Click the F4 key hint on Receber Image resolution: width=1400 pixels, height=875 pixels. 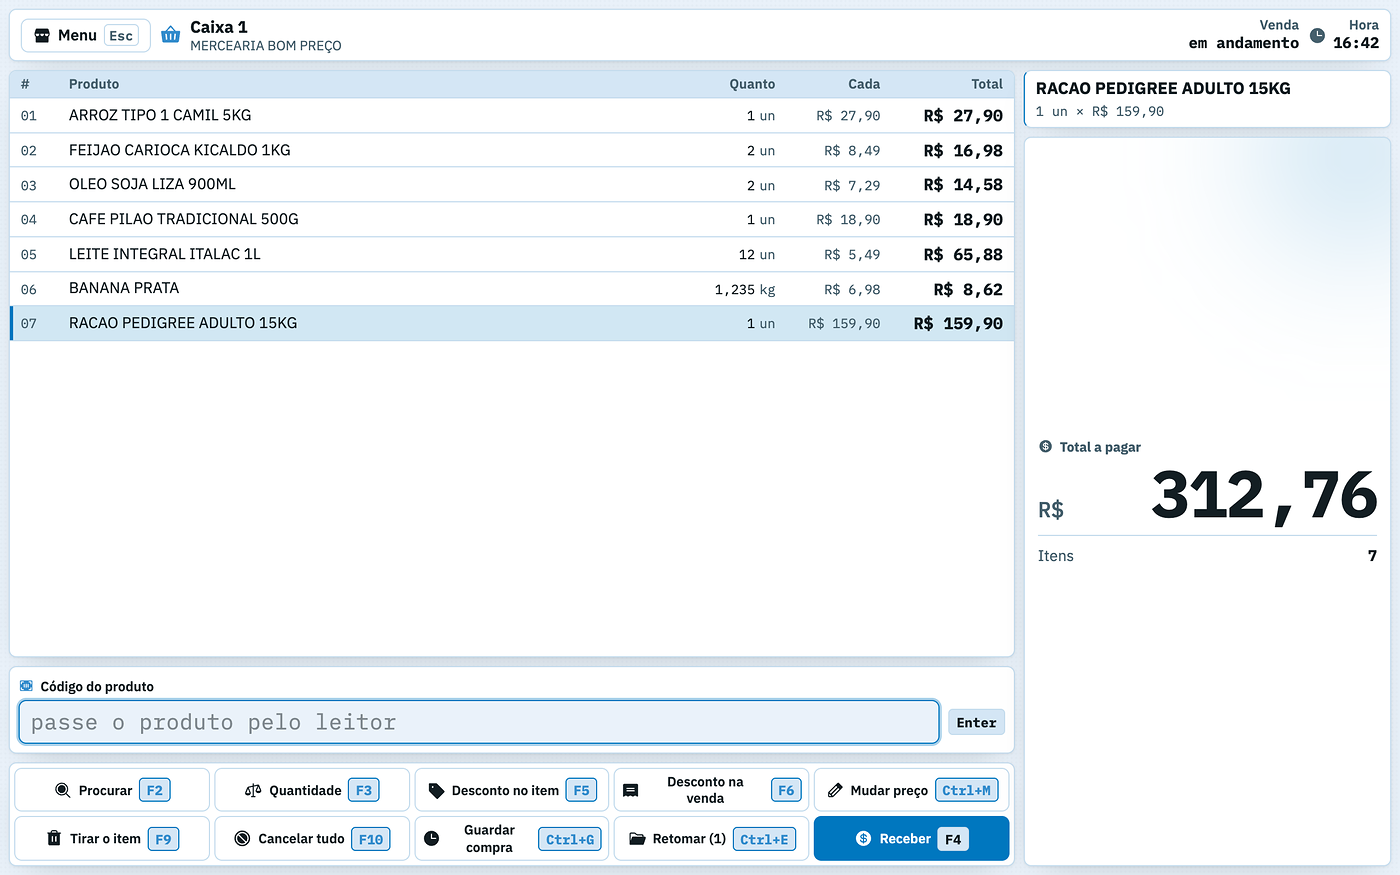[953, 839]
